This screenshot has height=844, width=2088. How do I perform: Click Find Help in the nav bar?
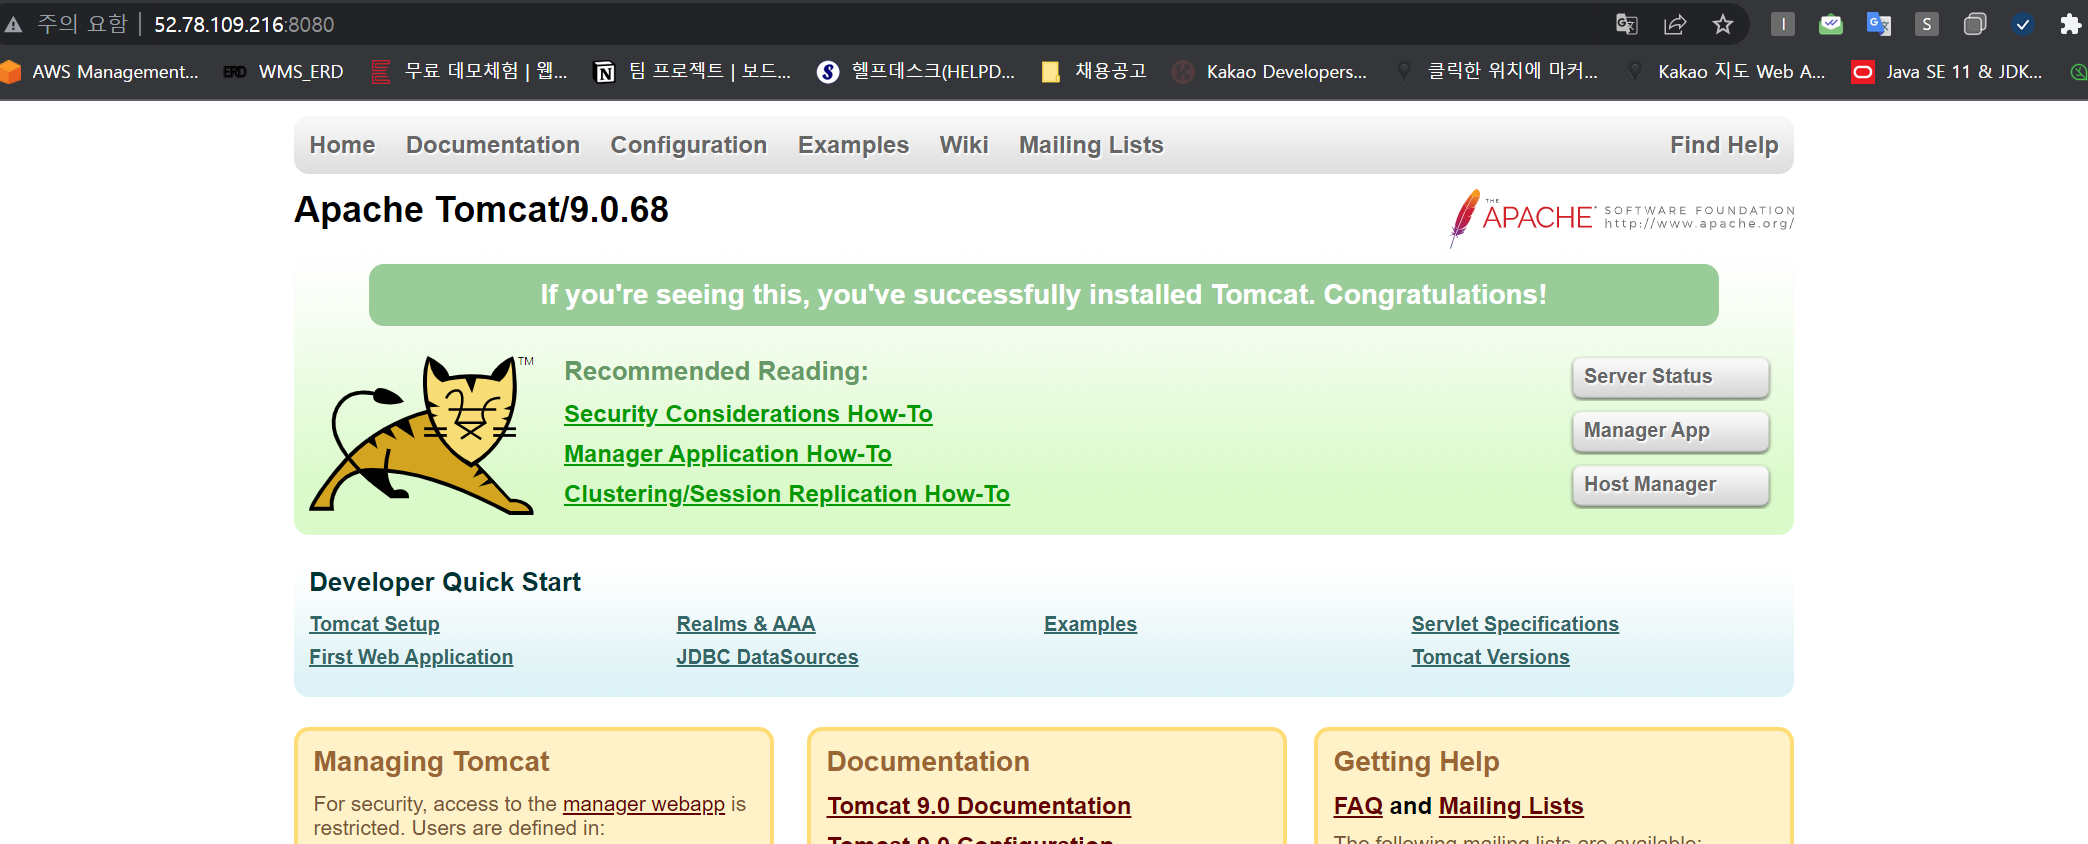click(1724, 145)
